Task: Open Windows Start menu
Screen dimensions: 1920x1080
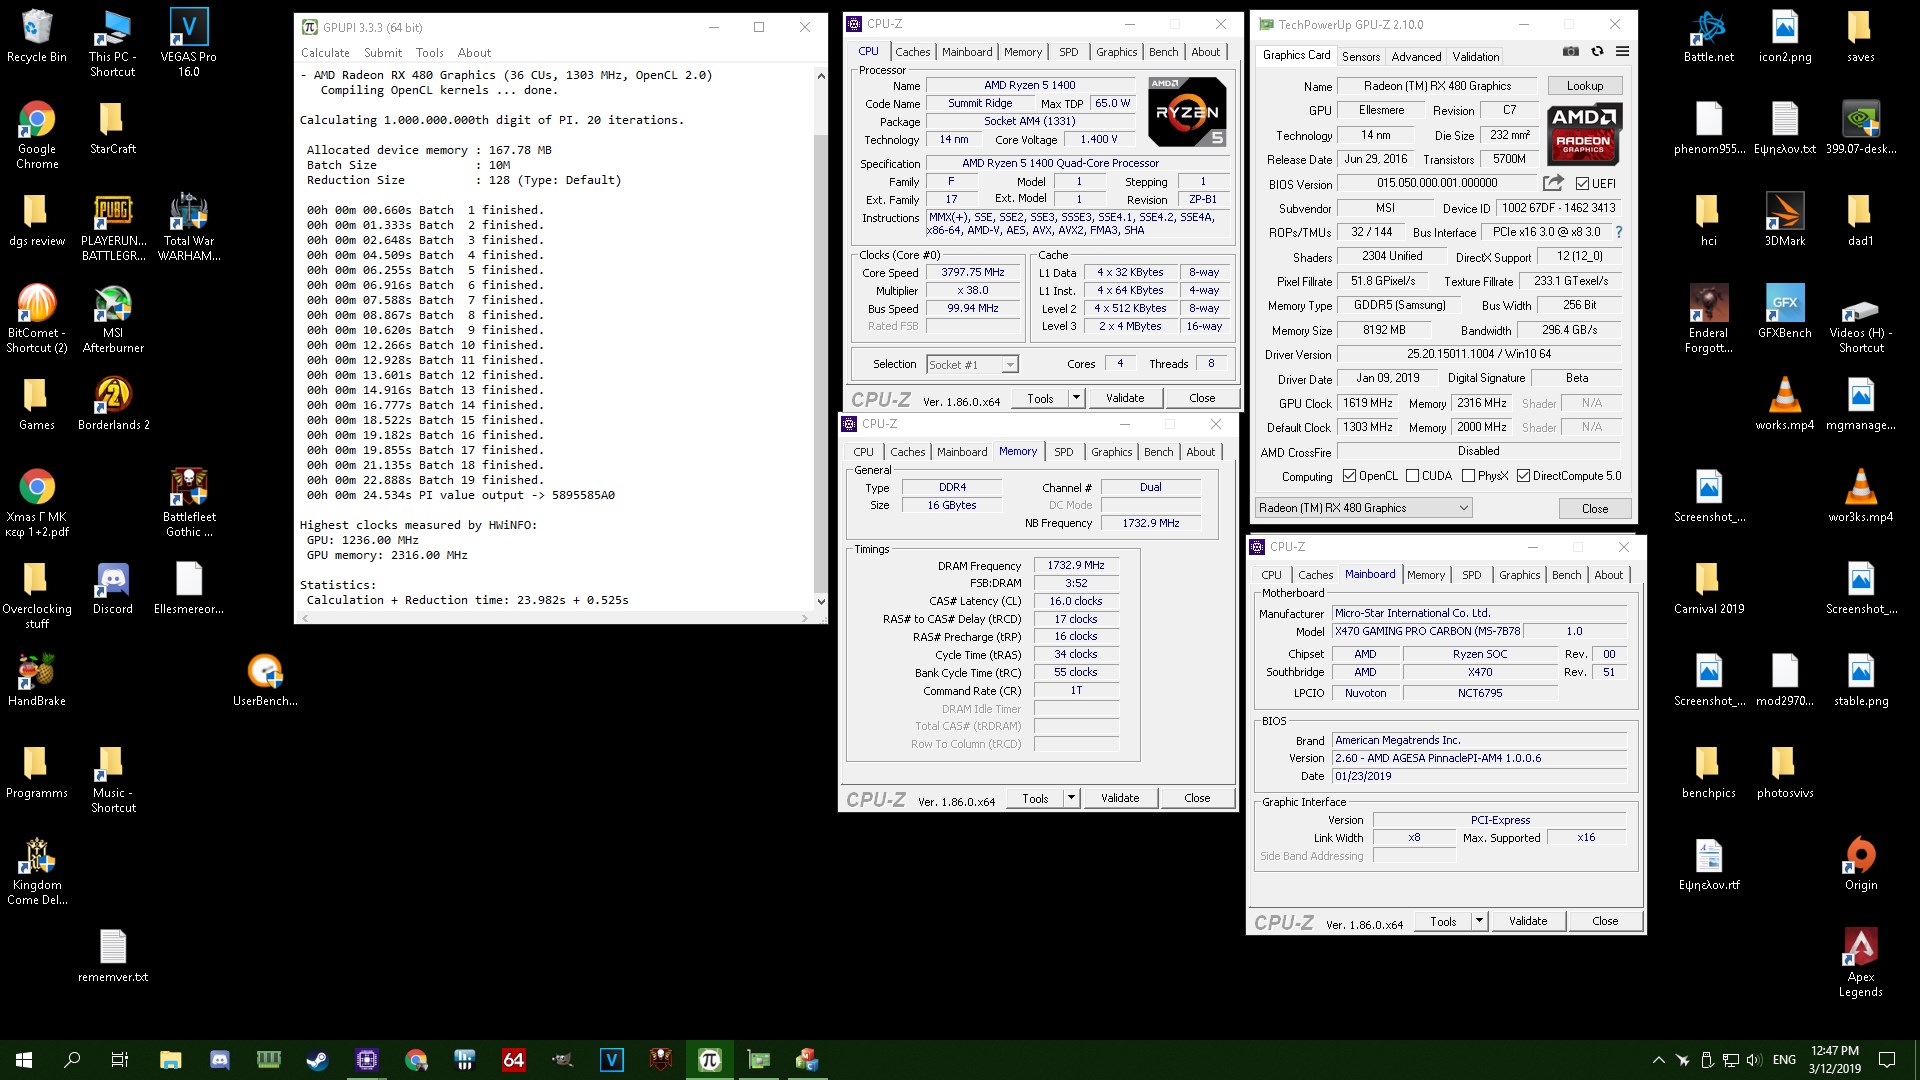Action: [24, 1060]
